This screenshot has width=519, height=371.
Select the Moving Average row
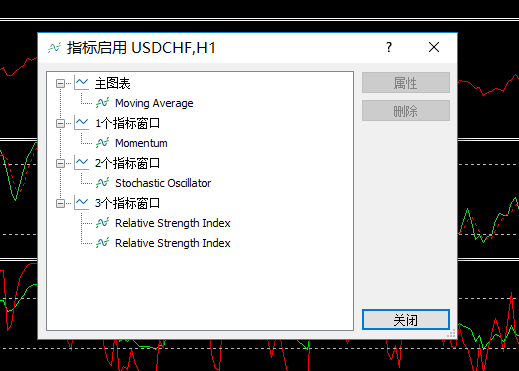pos(154,103)
